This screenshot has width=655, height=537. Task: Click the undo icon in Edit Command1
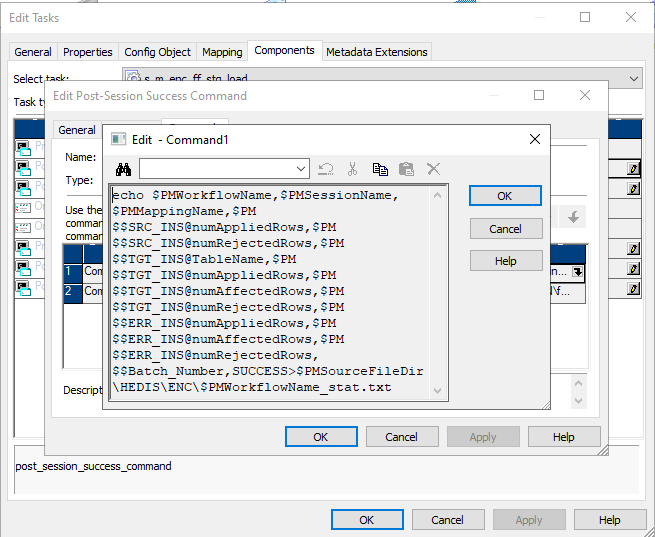325,169
